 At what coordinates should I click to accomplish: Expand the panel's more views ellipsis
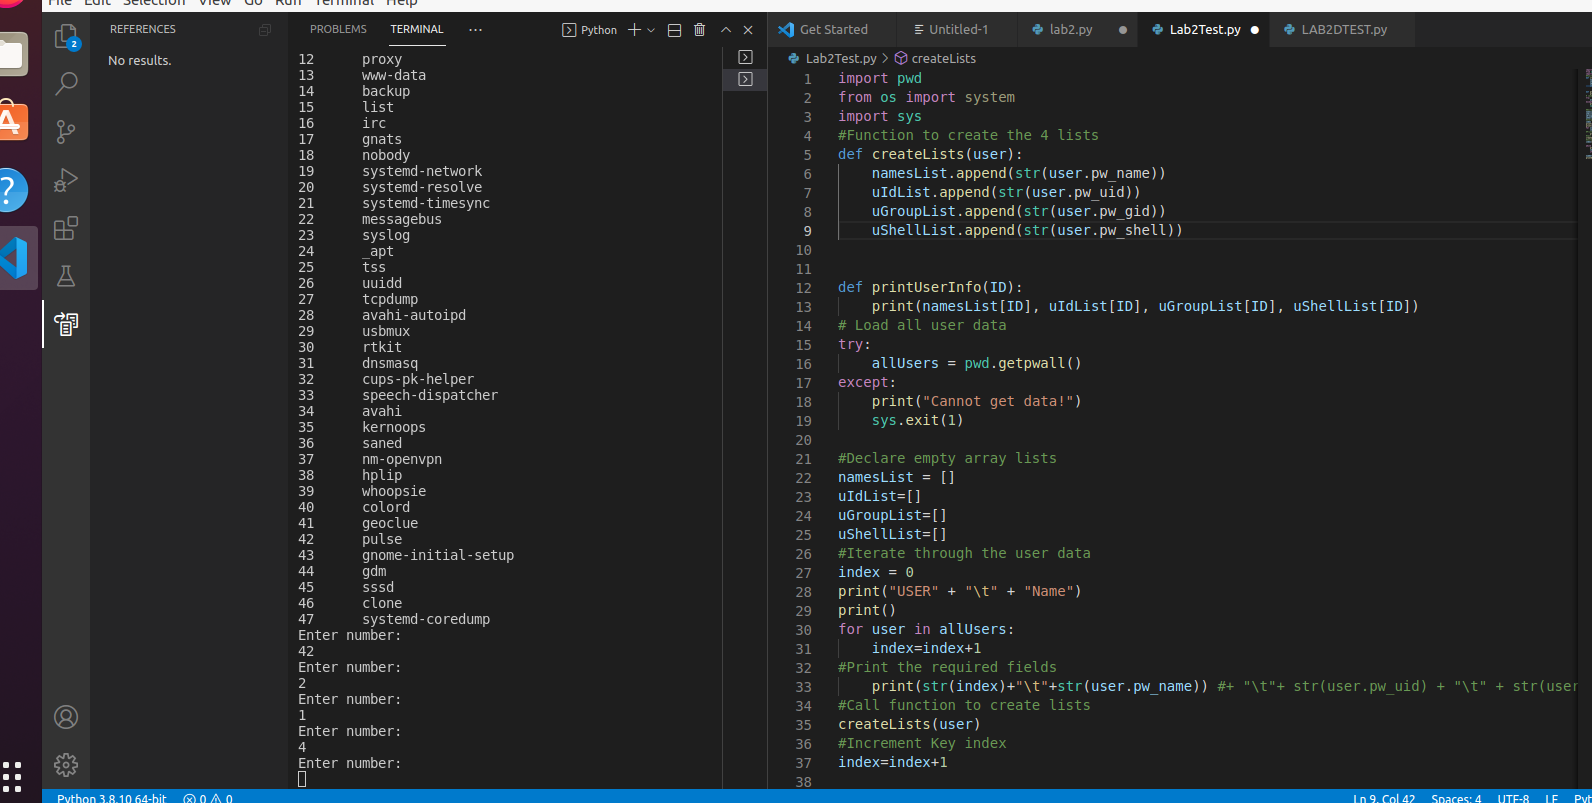(x=475, y=30)
